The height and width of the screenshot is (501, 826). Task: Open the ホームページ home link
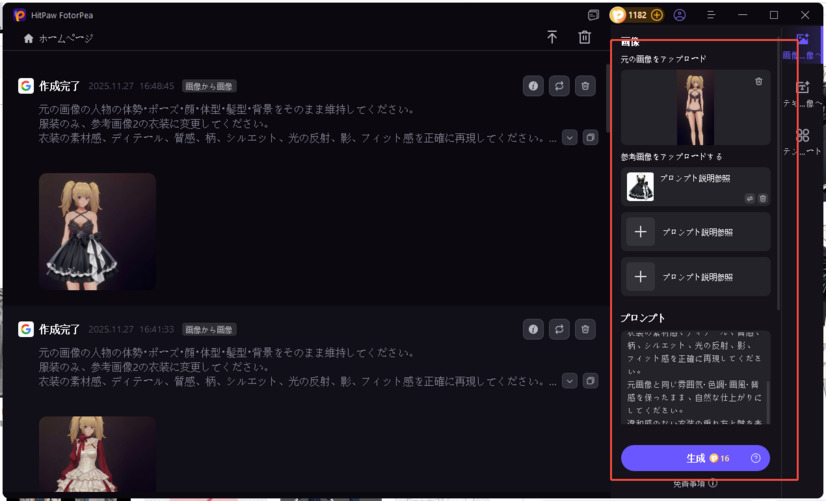[x=58, y=38]
